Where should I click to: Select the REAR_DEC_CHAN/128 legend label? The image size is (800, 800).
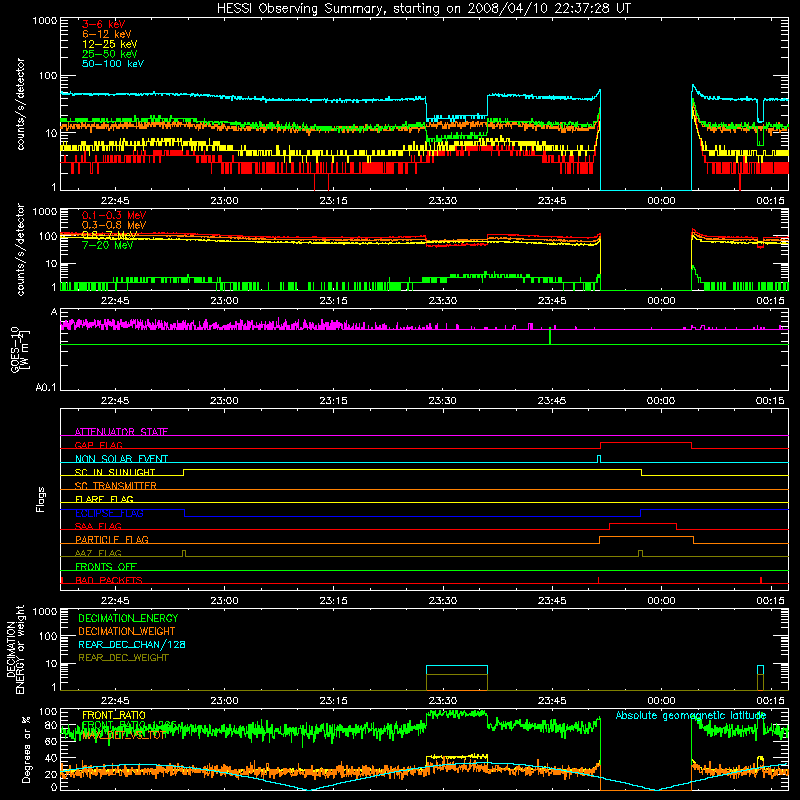(132, 644)
